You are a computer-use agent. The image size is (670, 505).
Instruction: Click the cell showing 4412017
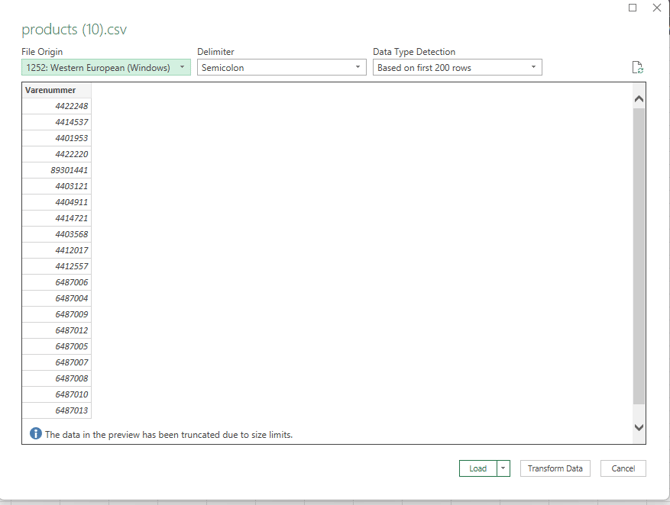57,250
